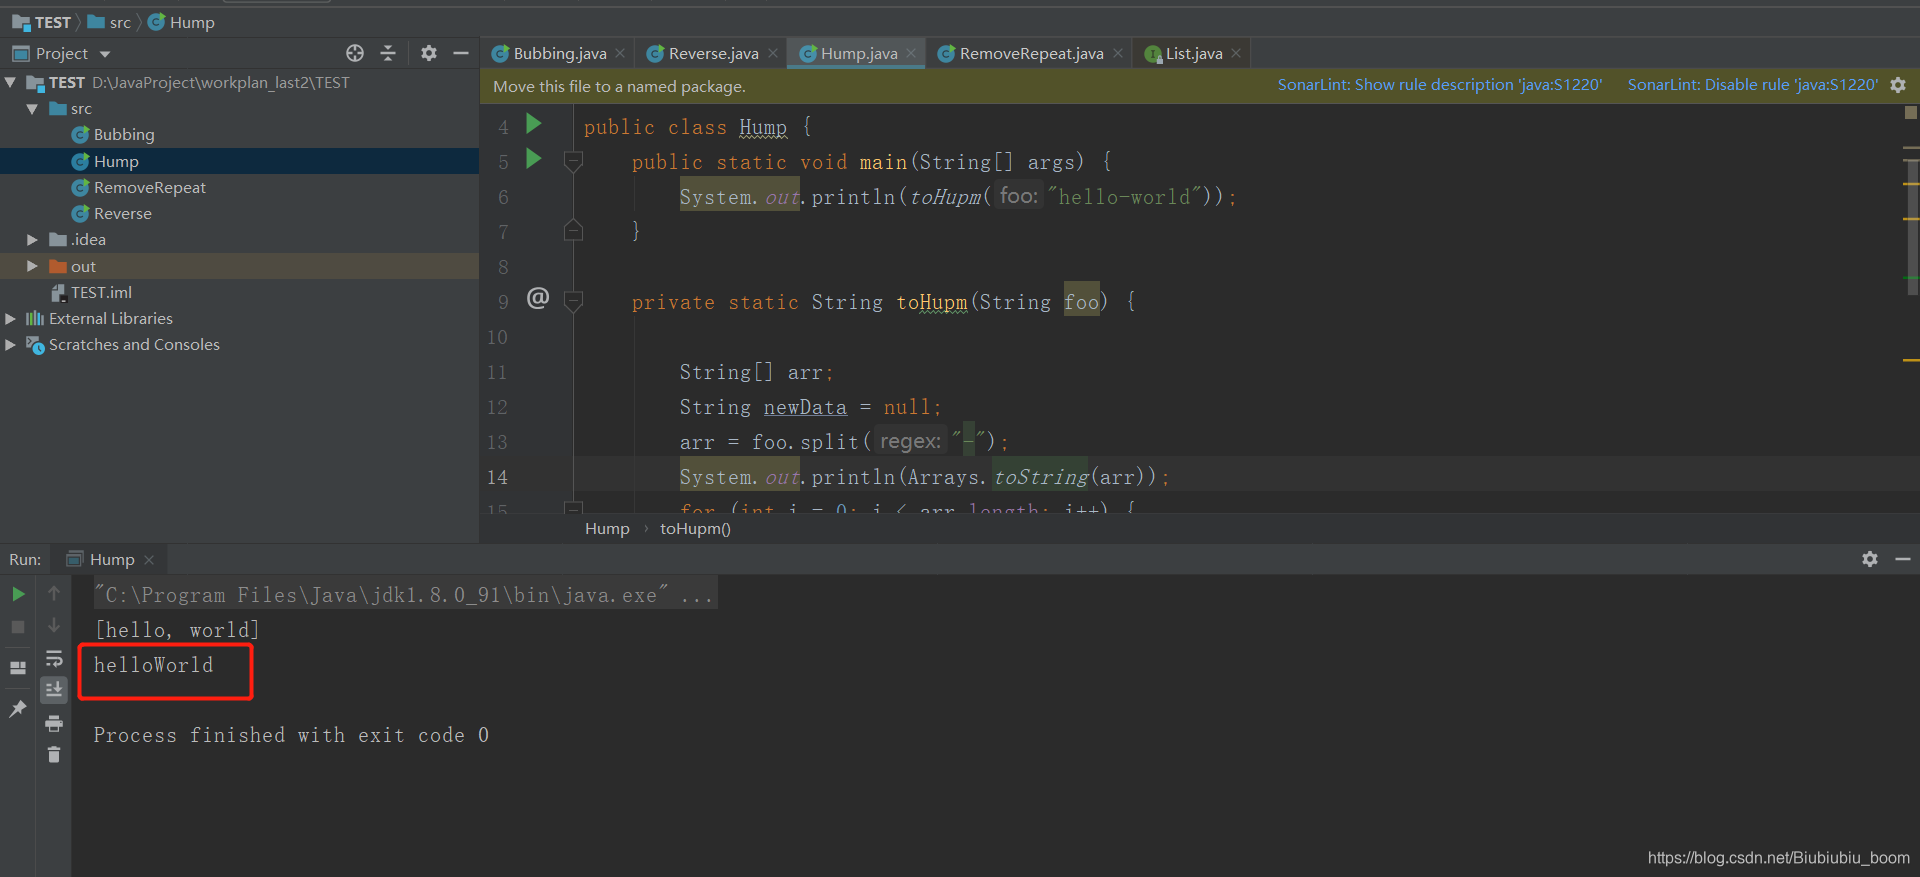Image resolution: width=1920 pixels, height=877 pixels.
Task: Clear all console output with trash icon
Action: (54, 755)
